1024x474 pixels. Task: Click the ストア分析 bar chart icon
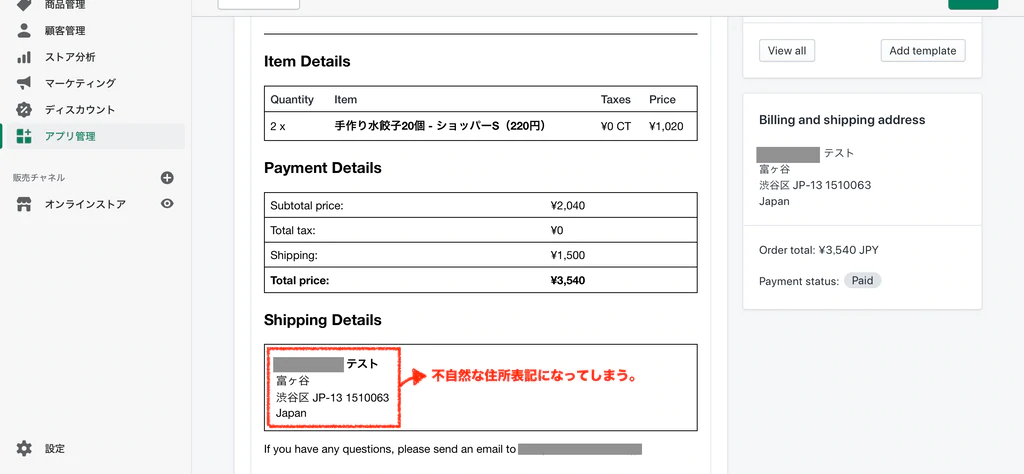(24, 57)
